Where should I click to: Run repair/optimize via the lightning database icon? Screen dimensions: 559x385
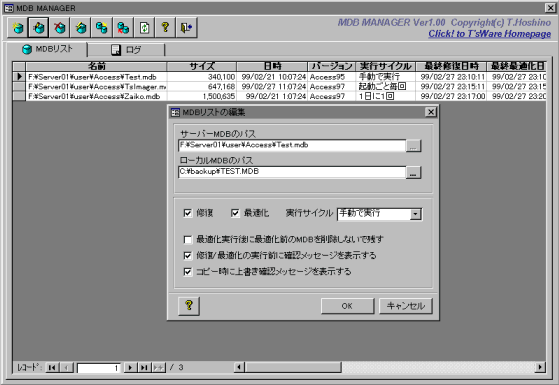tap(81, 27)
